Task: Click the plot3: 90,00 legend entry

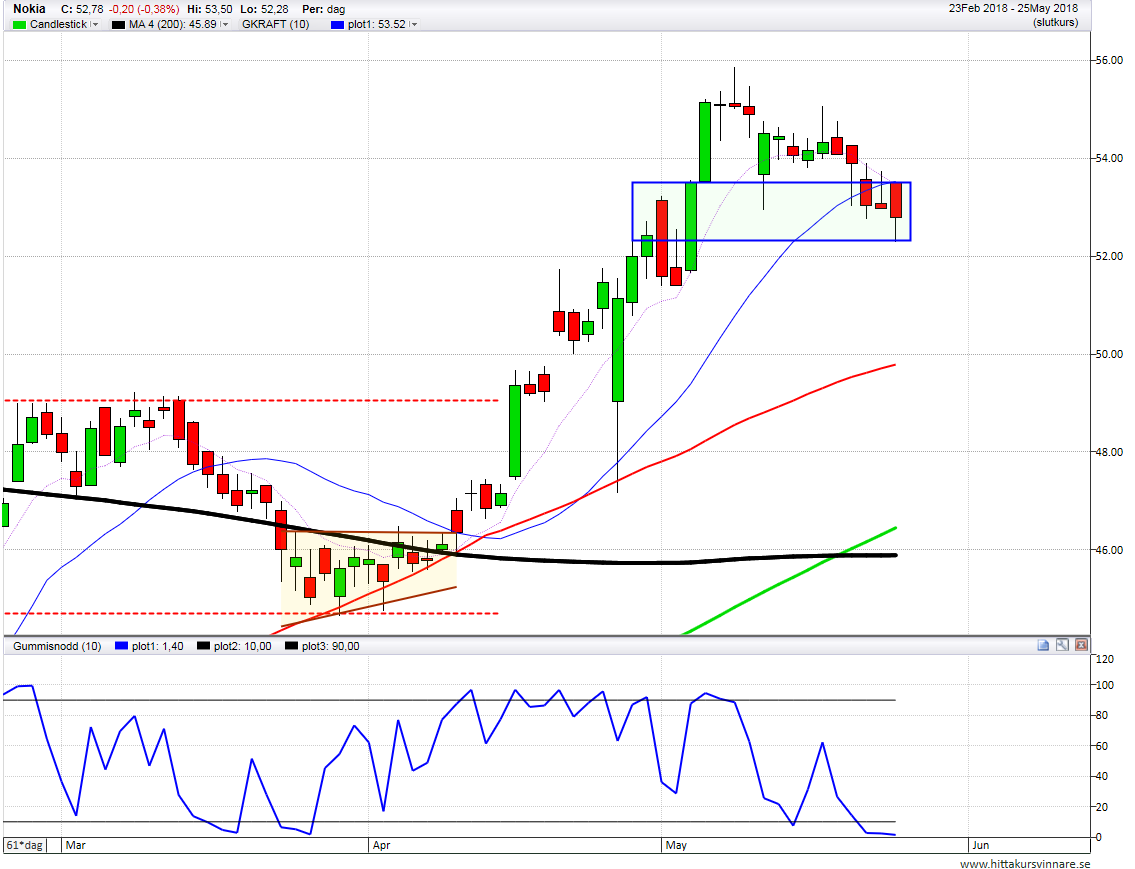Action: [x=330, y=646]
